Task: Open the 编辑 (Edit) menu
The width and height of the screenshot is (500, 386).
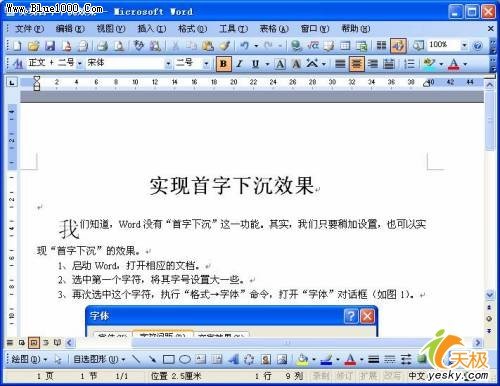Action: (70, 29)
